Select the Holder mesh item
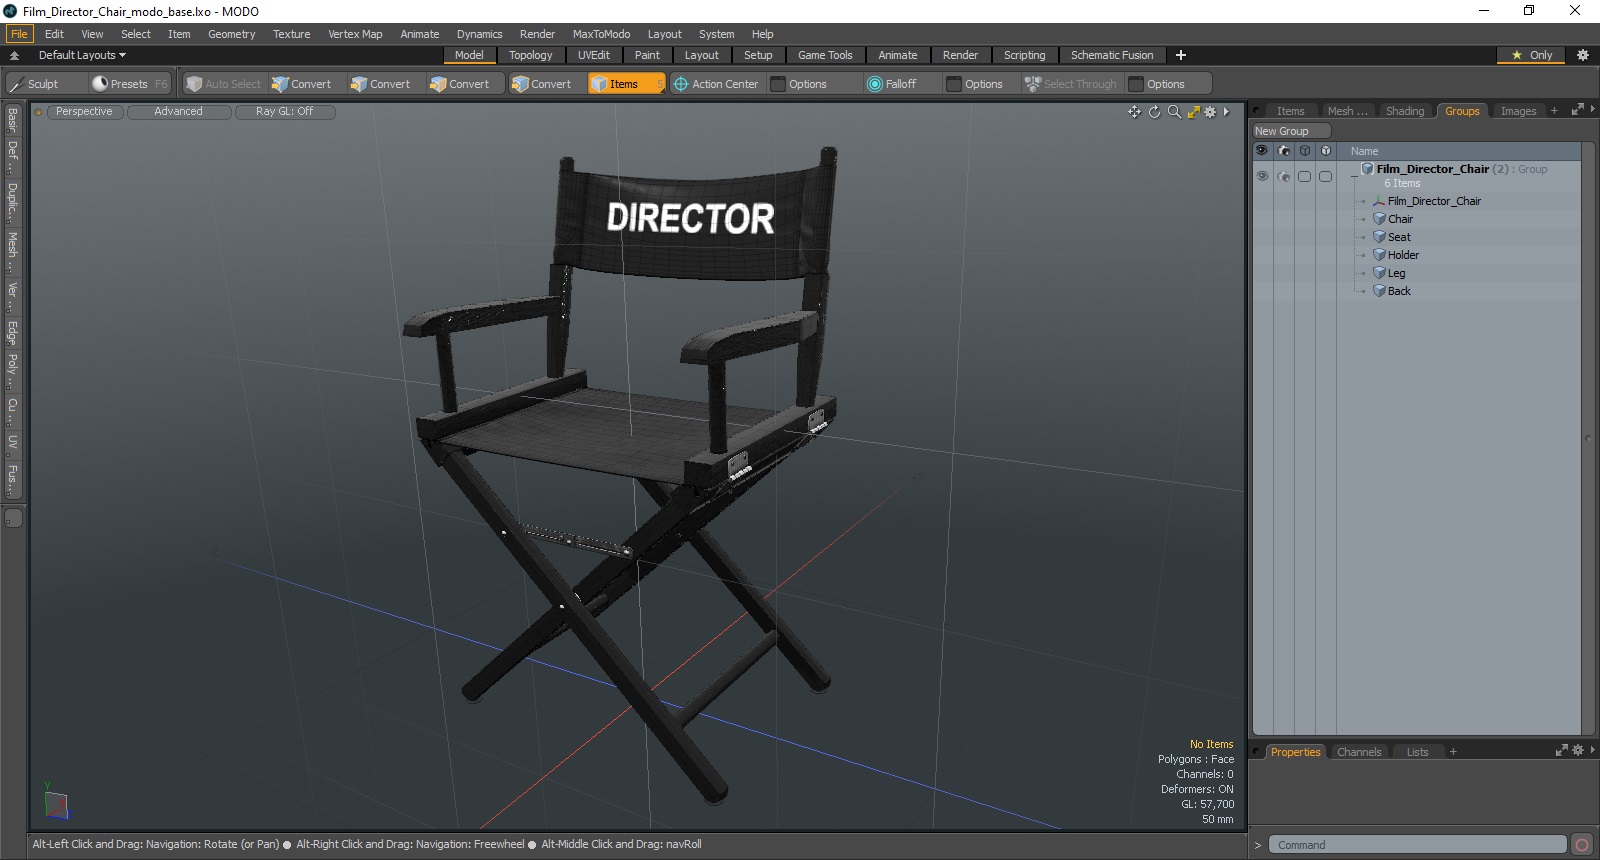 tap(1402, 255)
